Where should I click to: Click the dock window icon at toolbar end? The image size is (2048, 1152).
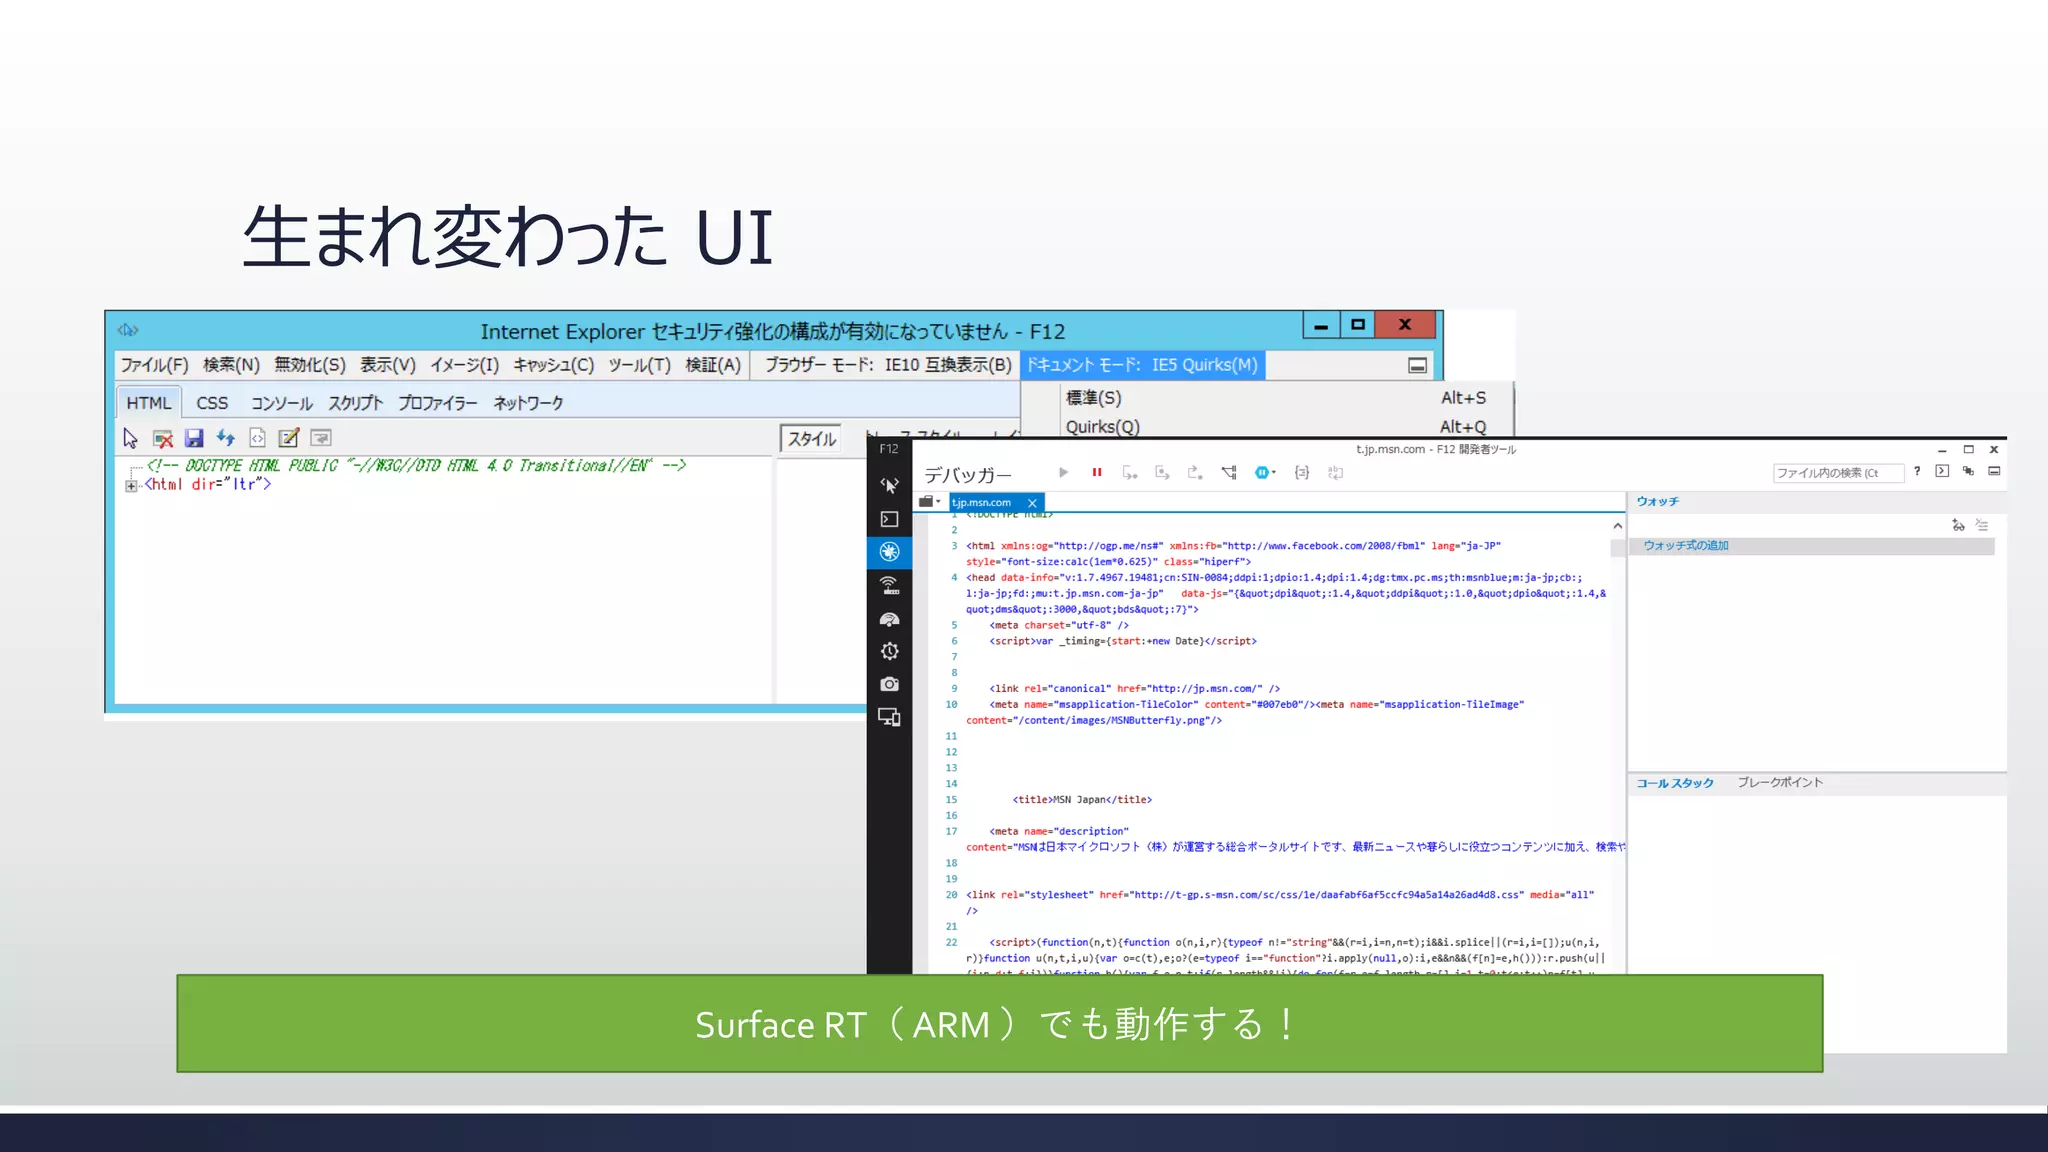coord(1994,471)
